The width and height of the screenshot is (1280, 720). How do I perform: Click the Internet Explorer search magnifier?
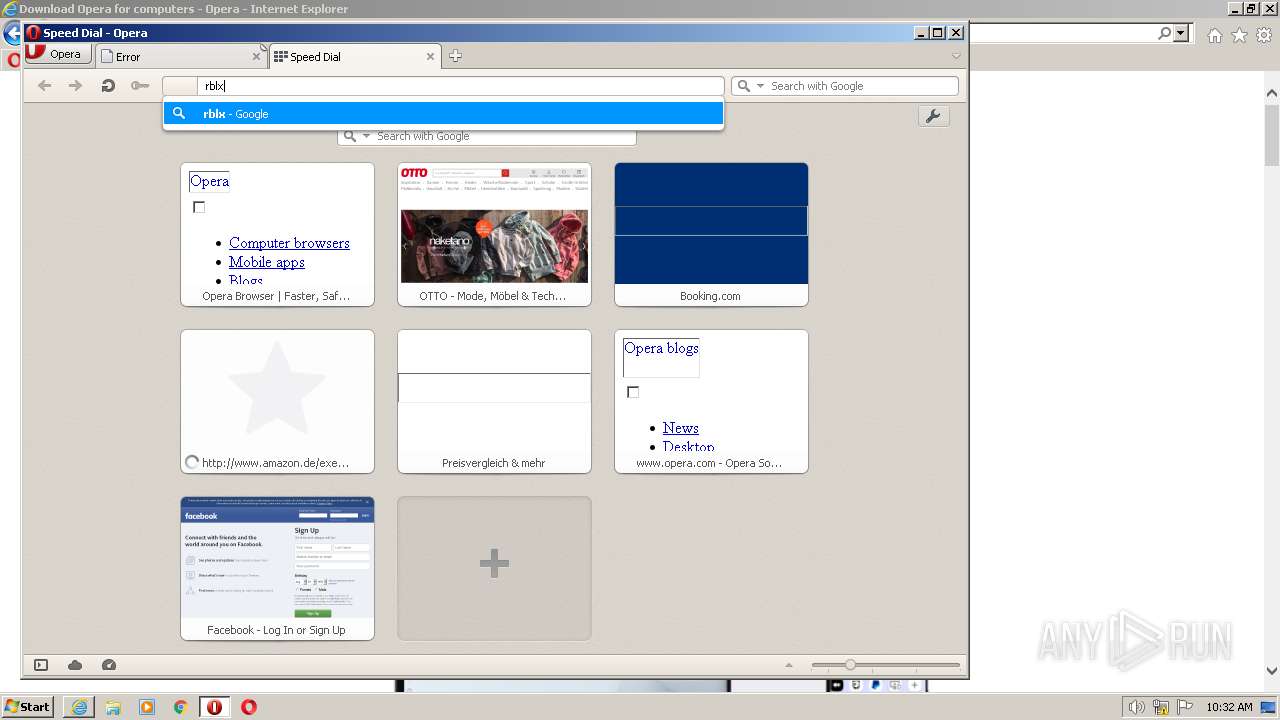(1165, 33)
